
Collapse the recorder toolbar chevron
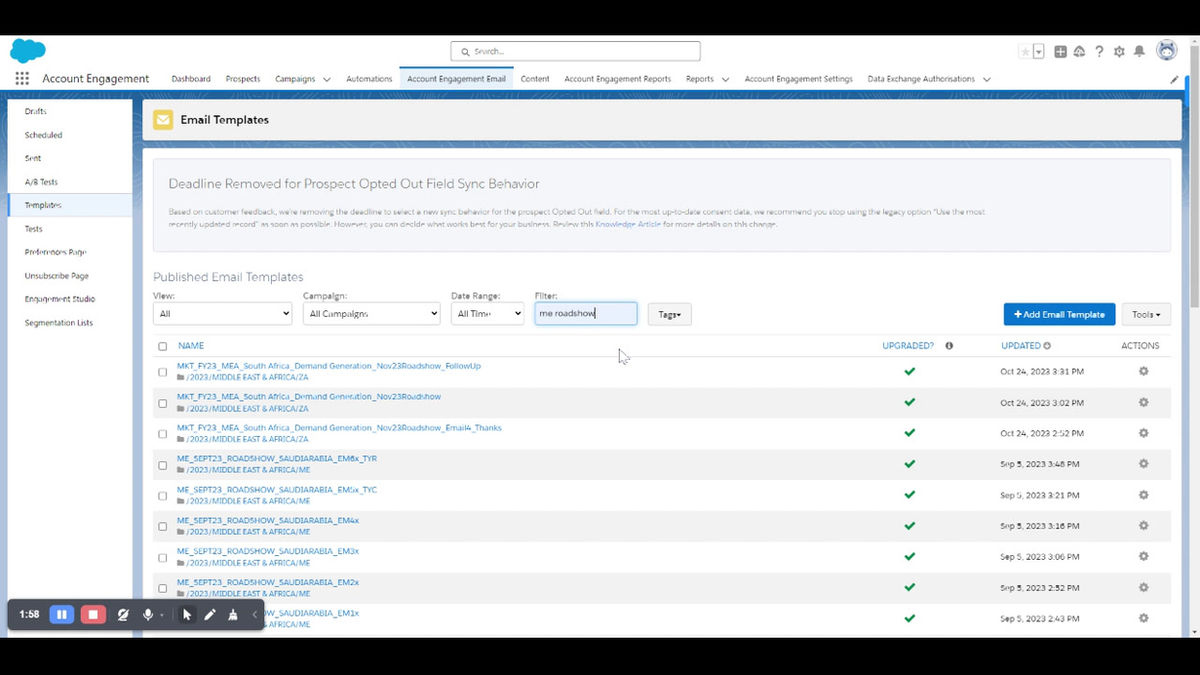(254, 614)
